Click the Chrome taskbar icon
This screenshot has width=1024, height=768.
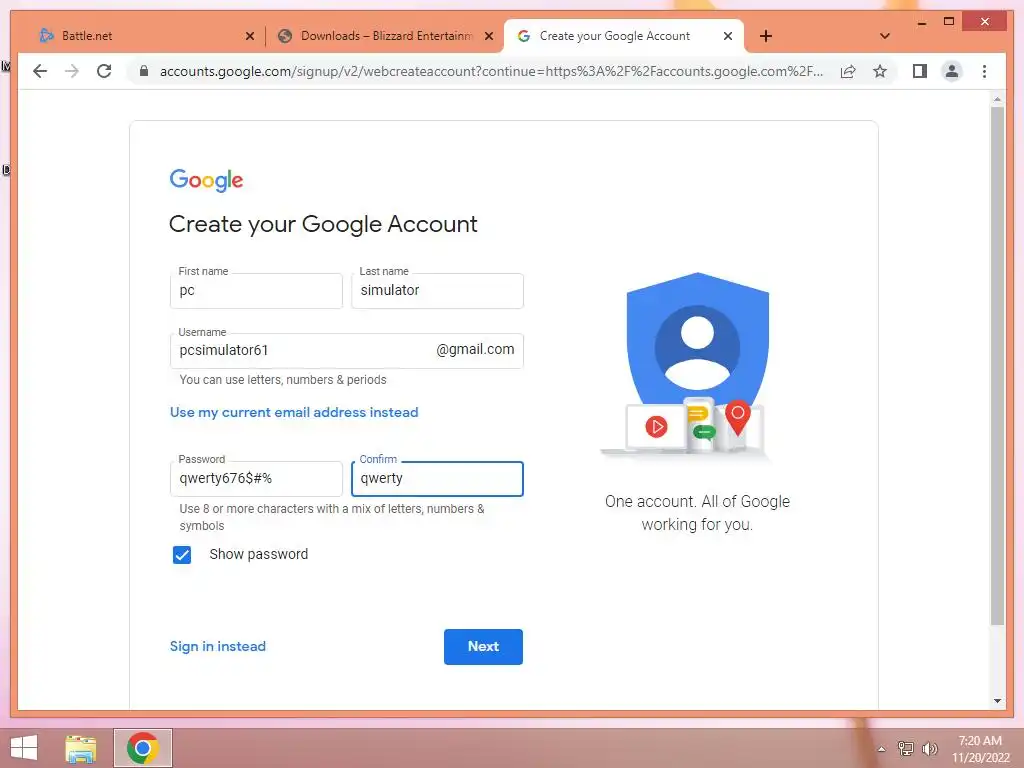click(143, 748)
